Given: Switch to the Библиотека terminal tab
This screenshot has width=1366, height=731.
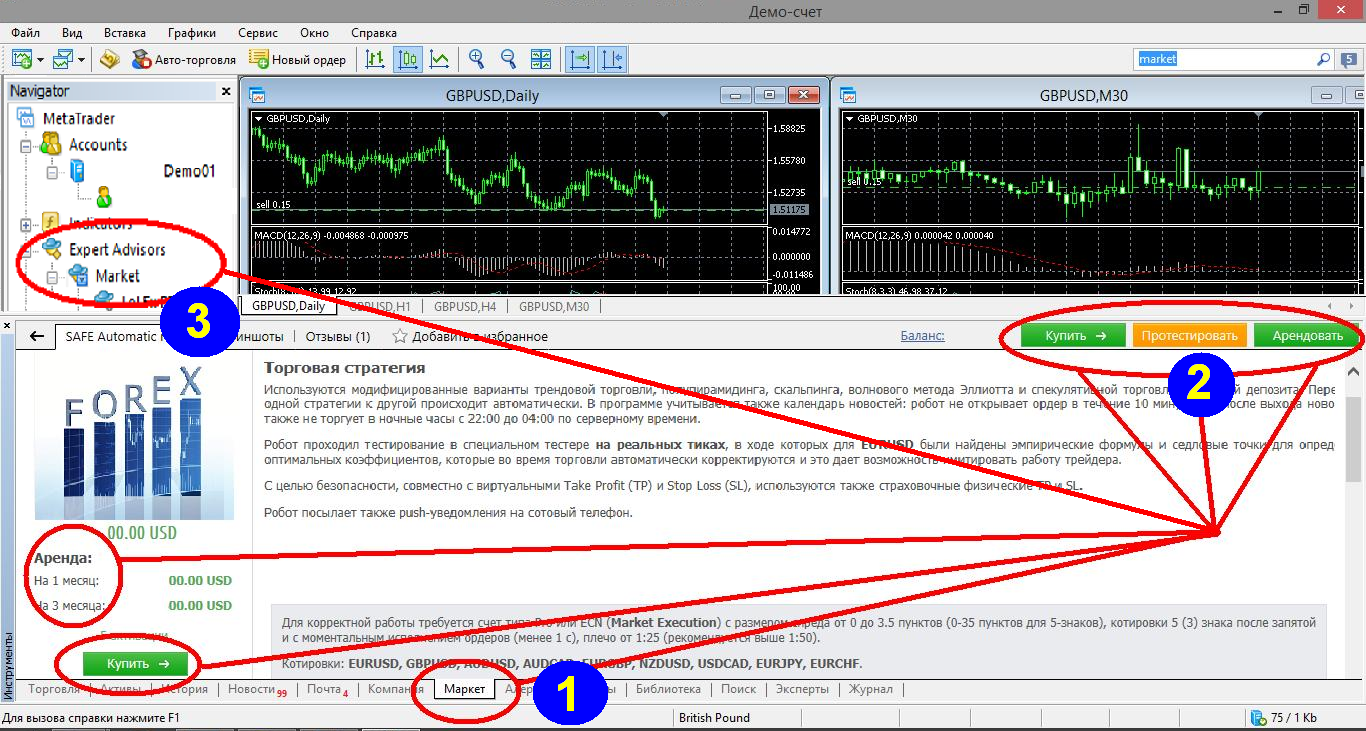Looking at the screenshot, I should (668, 689).
